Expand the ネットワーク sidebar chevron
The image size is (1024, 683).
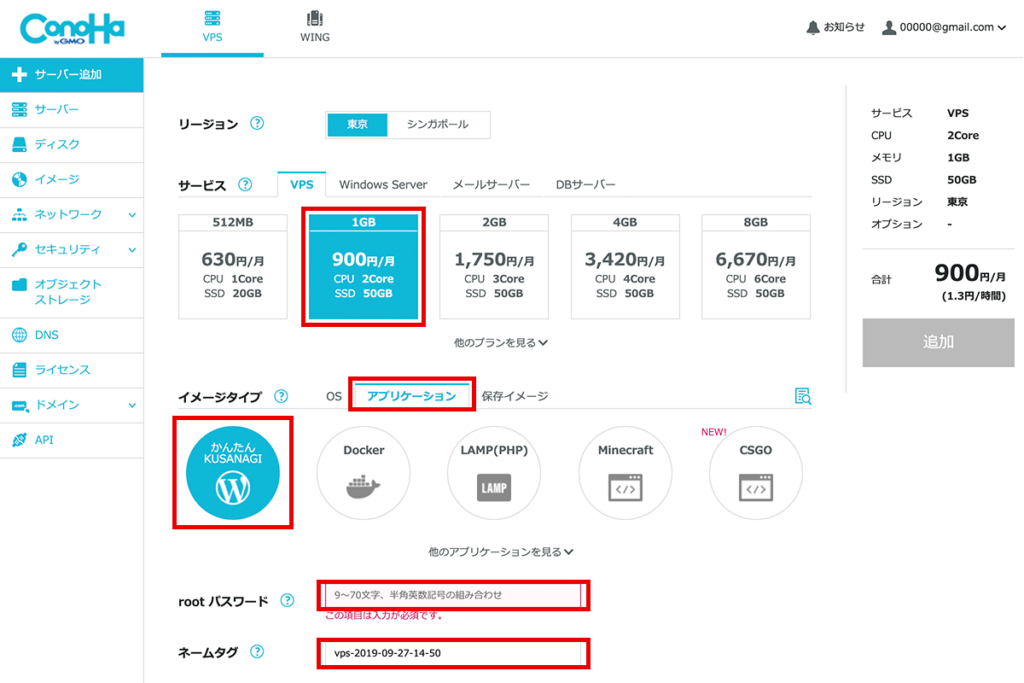click(x=132, y=215)
